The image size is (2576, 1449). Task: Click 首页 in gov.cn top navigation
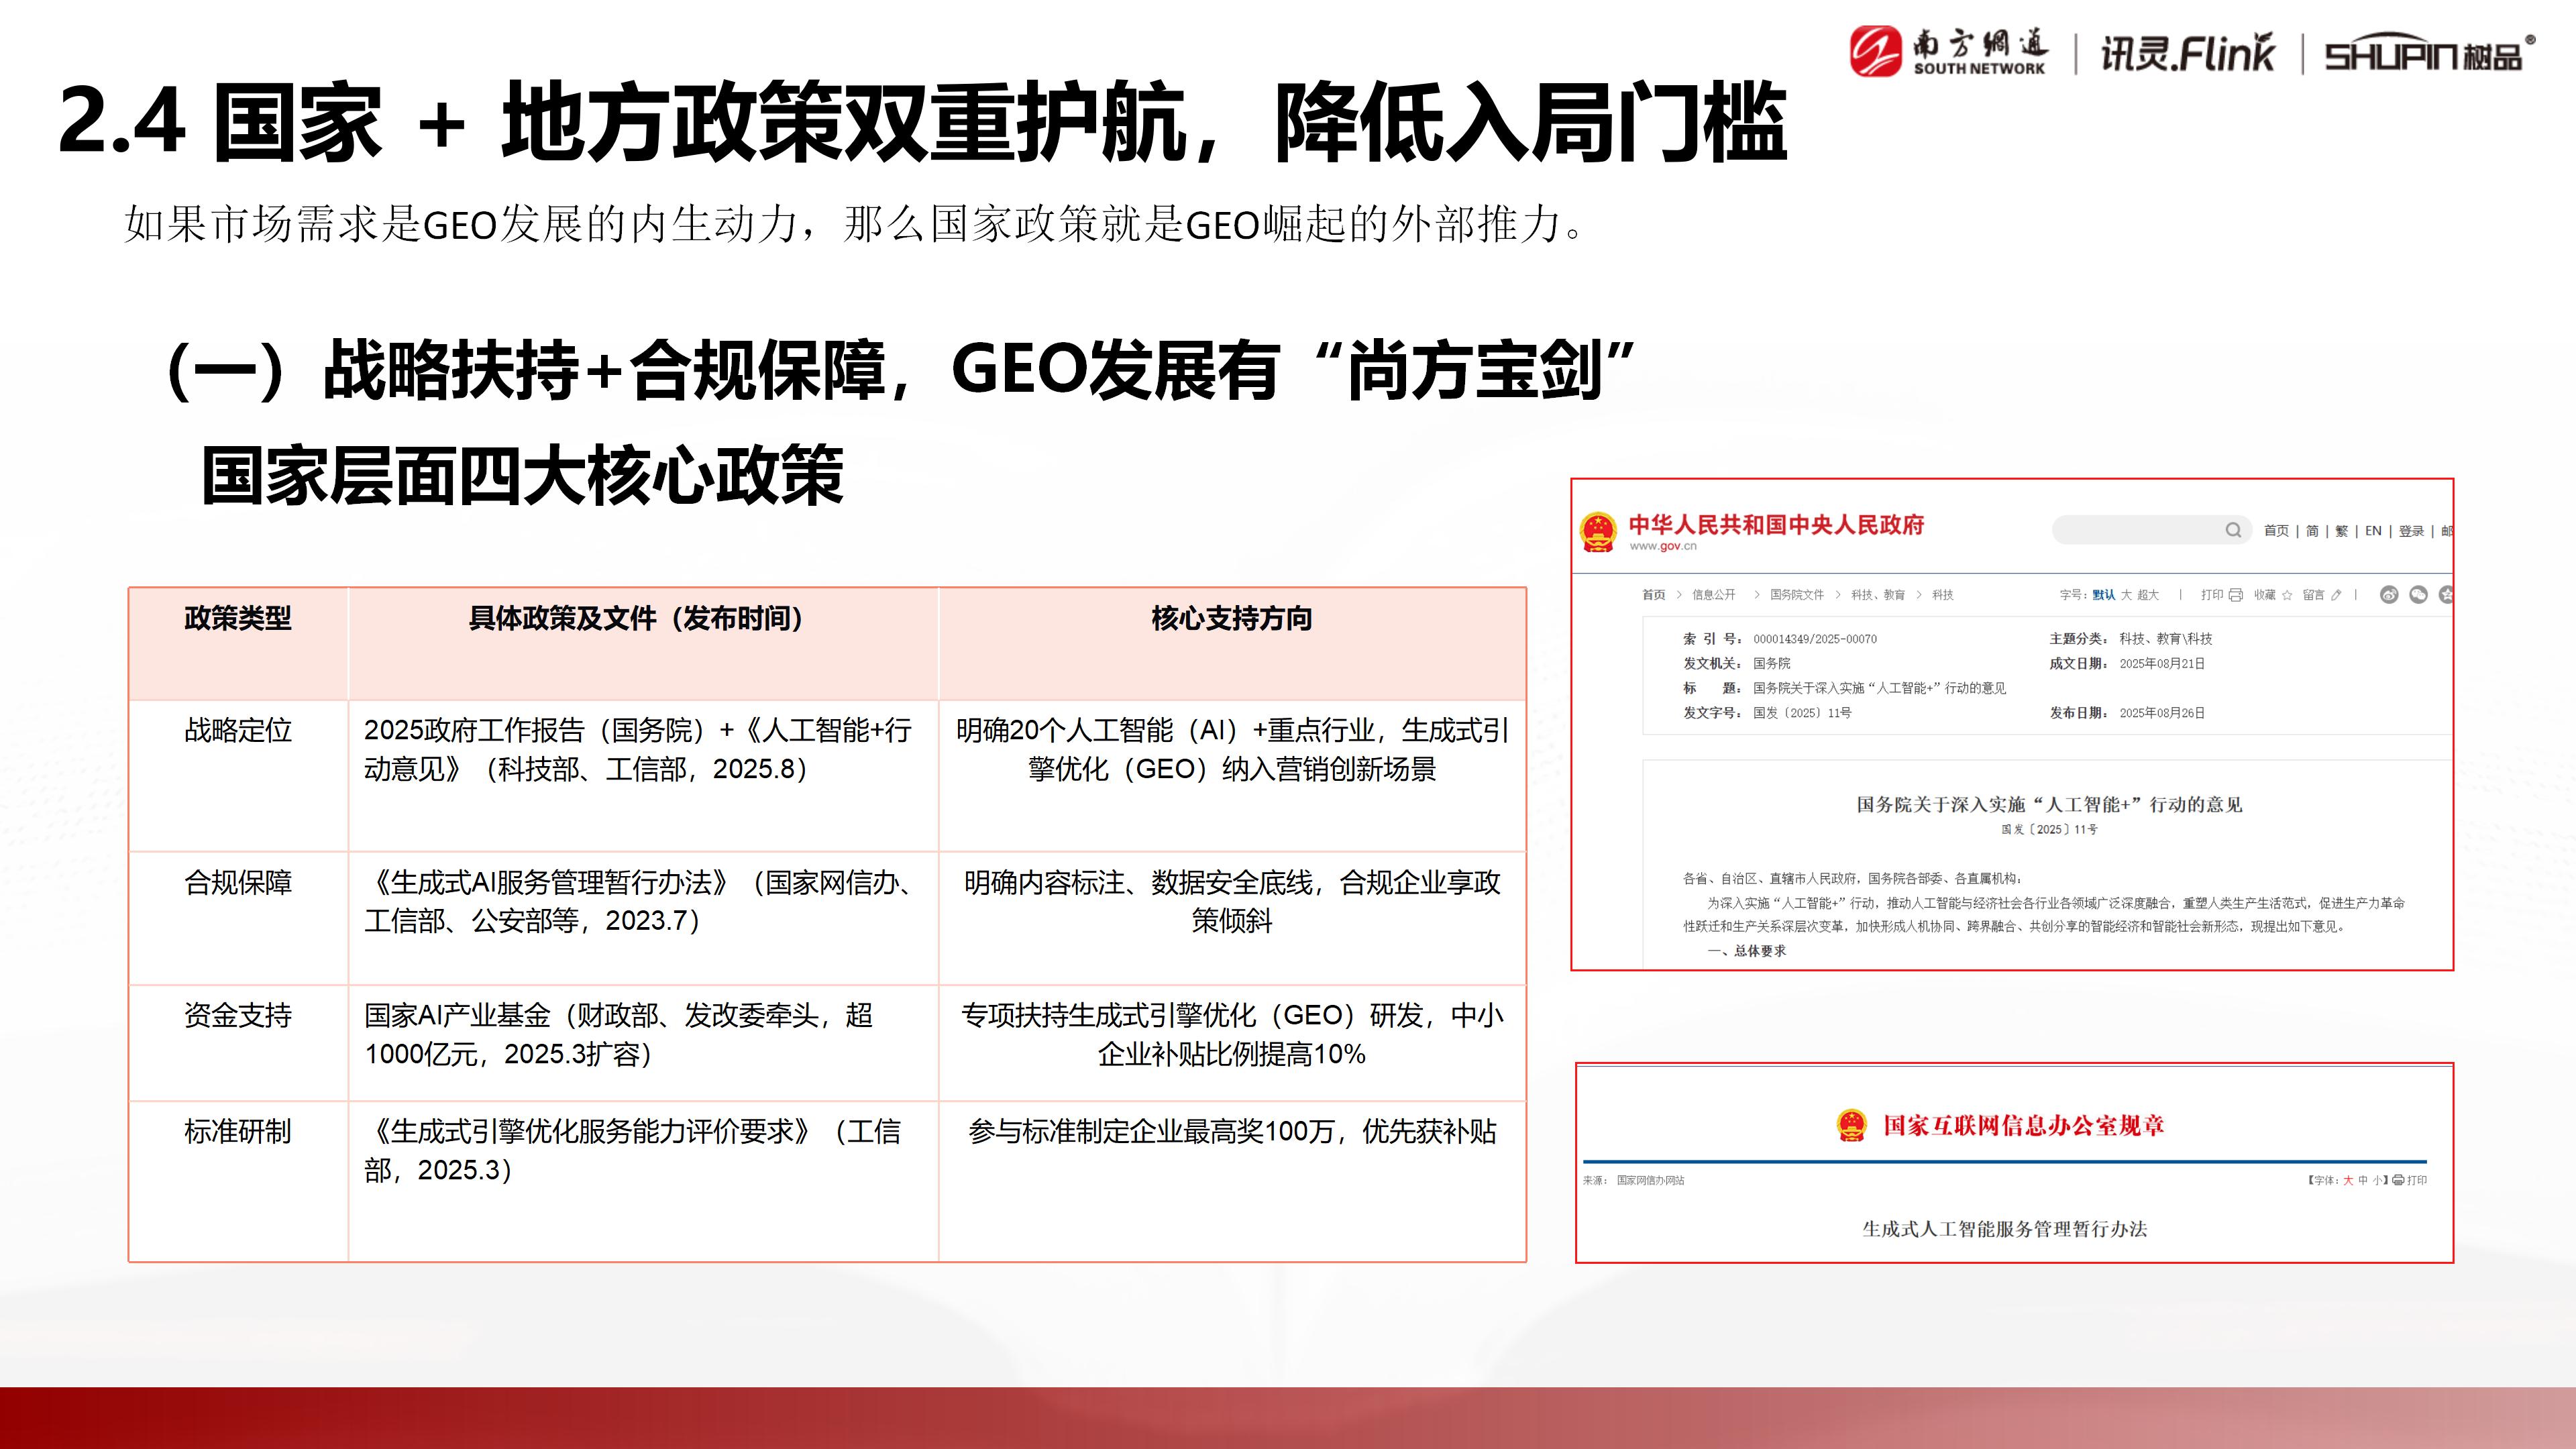click(x=2276, y=531)
